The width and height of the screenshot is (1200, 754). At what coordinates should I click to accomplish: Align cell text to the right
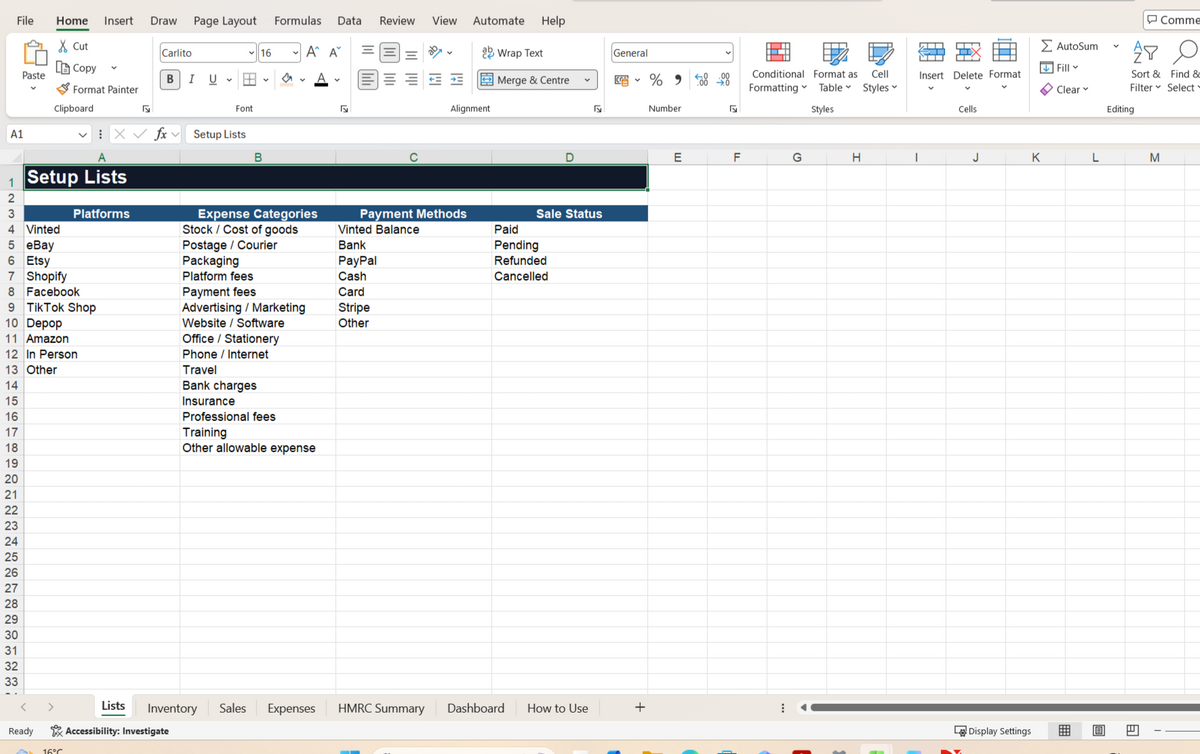click(412, 79)
